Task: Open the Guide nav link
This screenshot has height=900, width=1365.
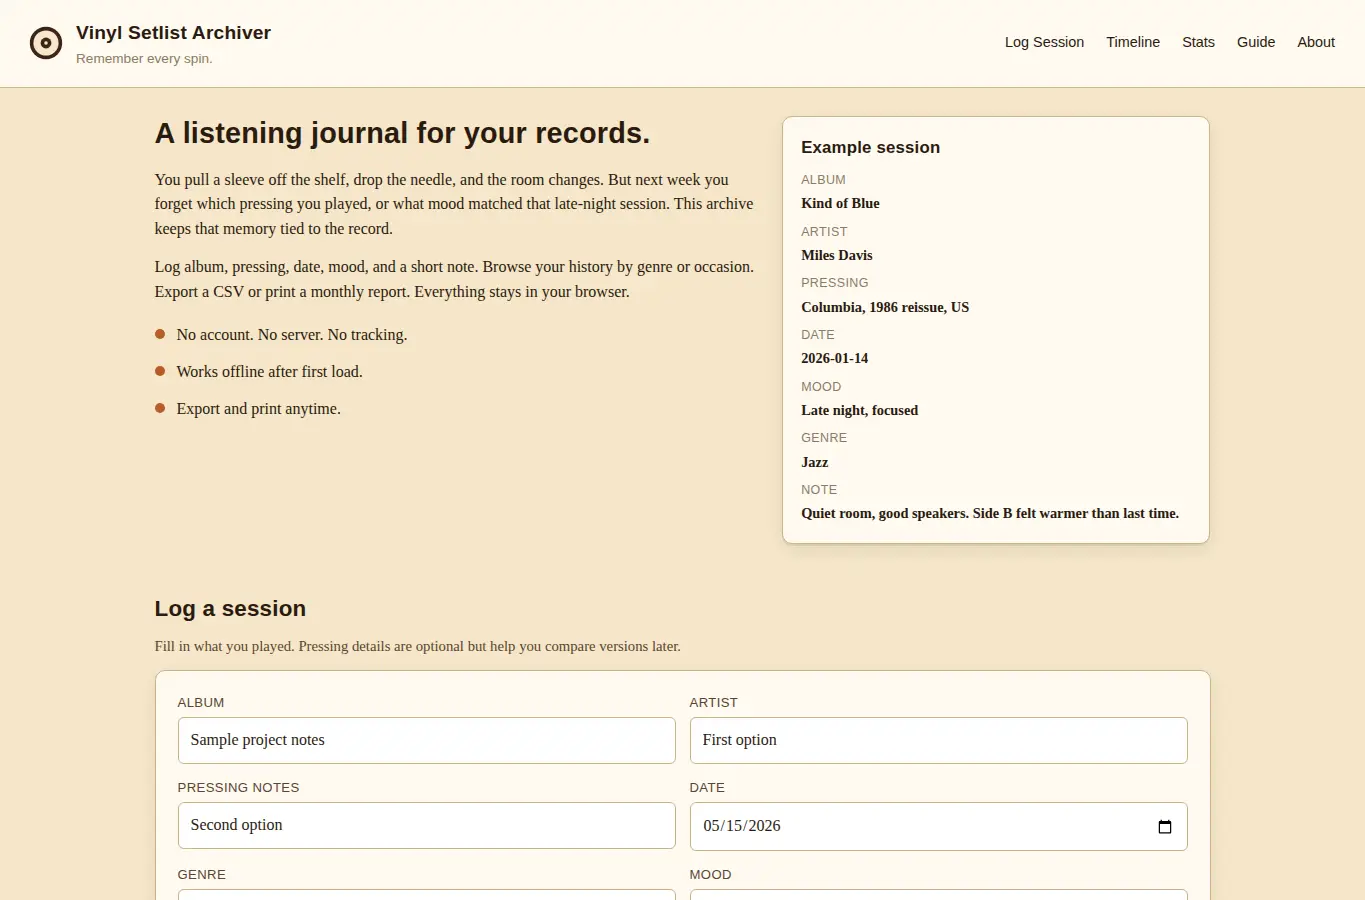Action: (1256, 42)
